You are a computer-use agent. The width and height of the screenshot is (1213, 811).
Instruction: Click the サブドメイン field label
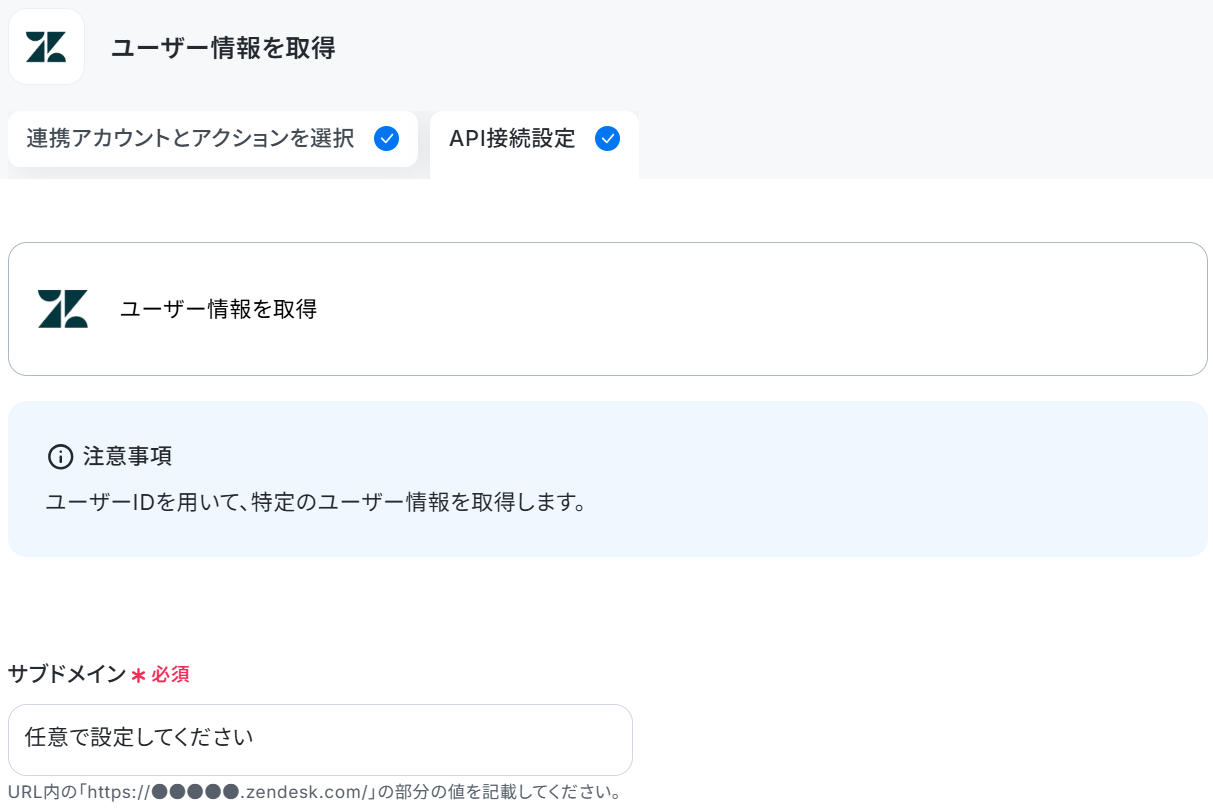67,674
